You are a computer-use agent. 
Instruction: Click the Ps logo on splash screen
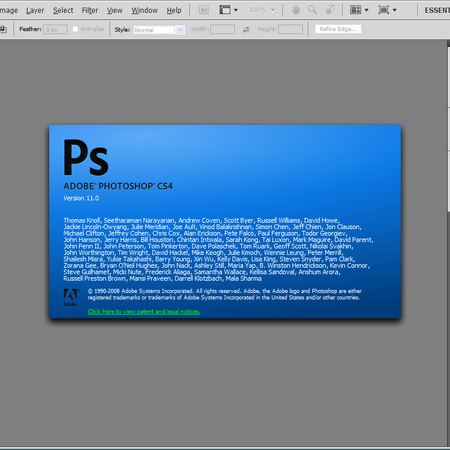(86, 157)
